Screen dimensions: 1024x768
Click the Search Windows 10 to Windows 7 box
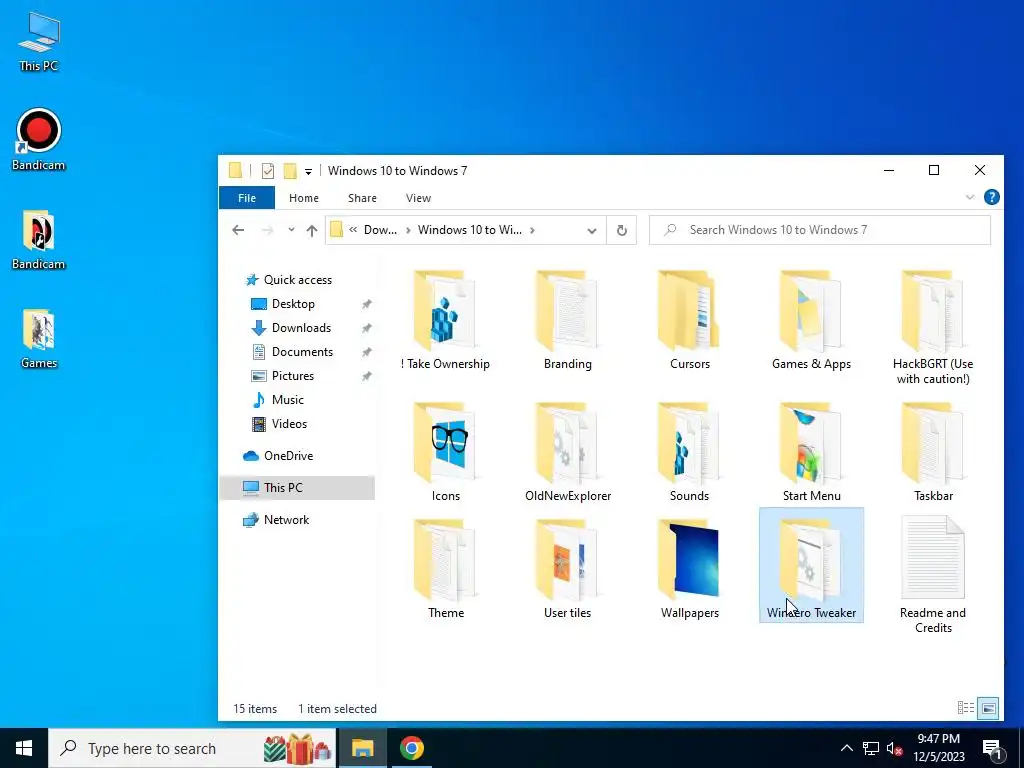[x=820, y=230]
